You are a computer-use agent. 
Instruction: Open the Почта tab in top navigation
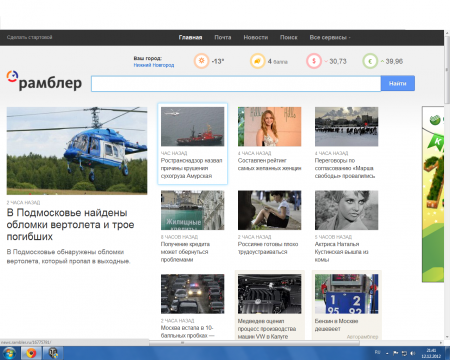tap(223, 37)
